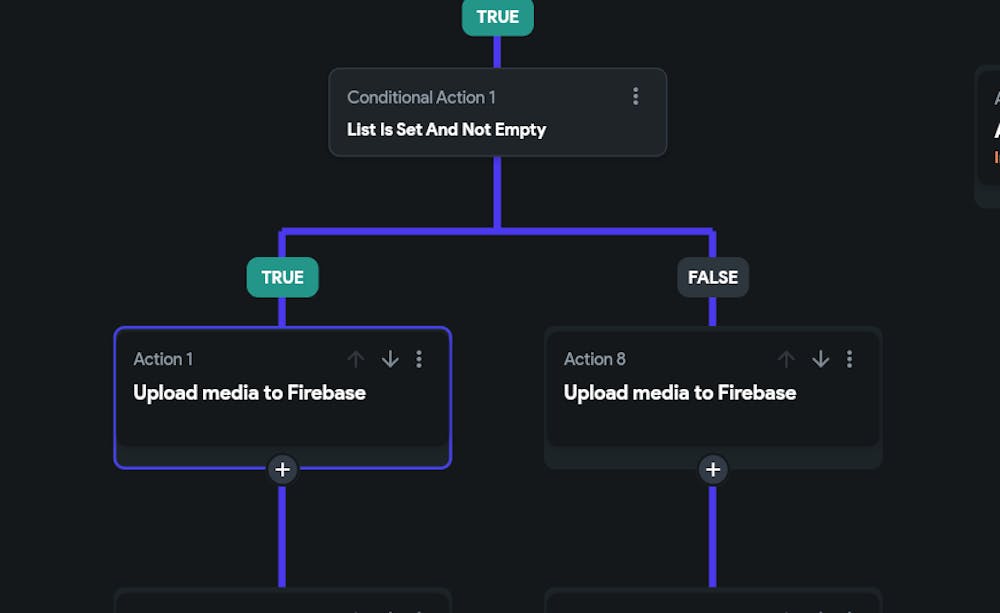Image resolution: width=1000 pixels, height=613 pixels.
Task: Open Action 1's three-dot menu
Action: pos(419,359)
